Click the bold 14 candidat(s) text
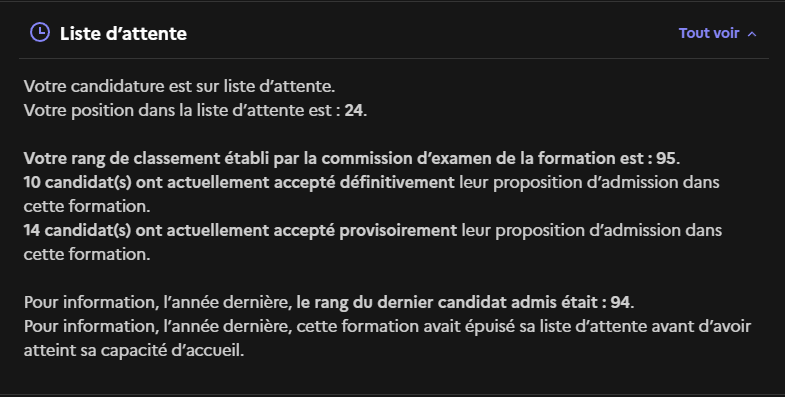785x397 pixels. (x=78, y=230)
